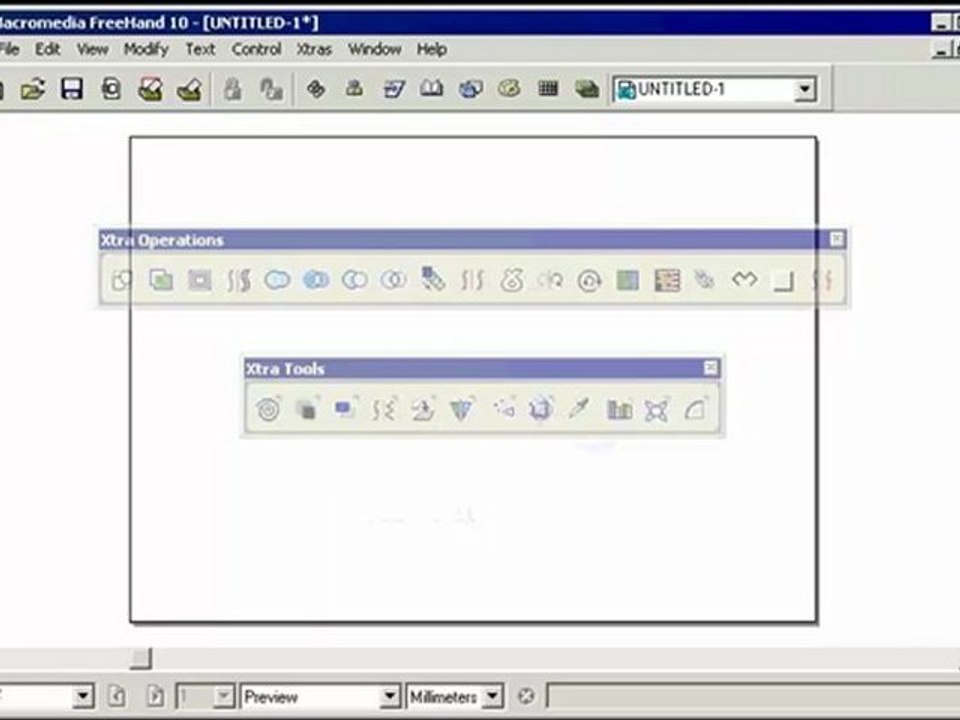Click the Union blue oval icon
This screenshot has width=960, height=720.
pyautogui.click(x=277, y=280)
